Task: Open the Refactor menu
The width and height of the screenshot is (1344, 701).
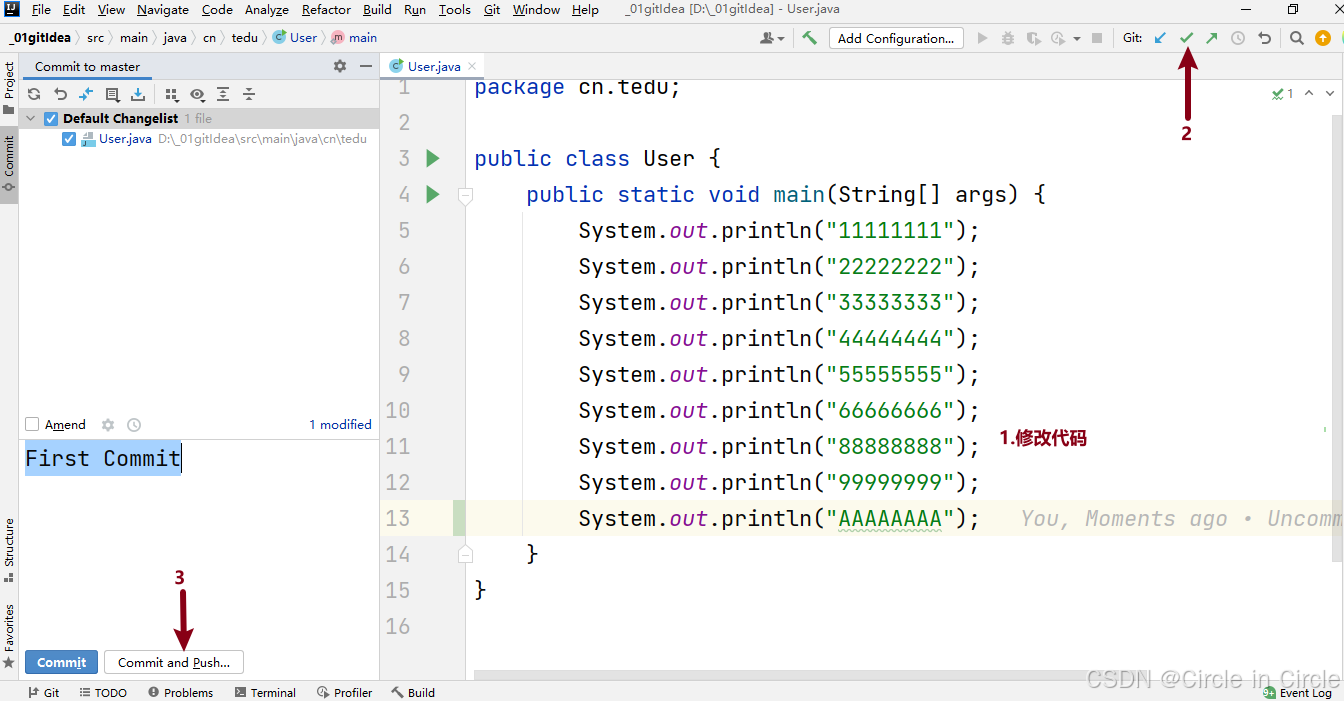Action: click(326, 10)
